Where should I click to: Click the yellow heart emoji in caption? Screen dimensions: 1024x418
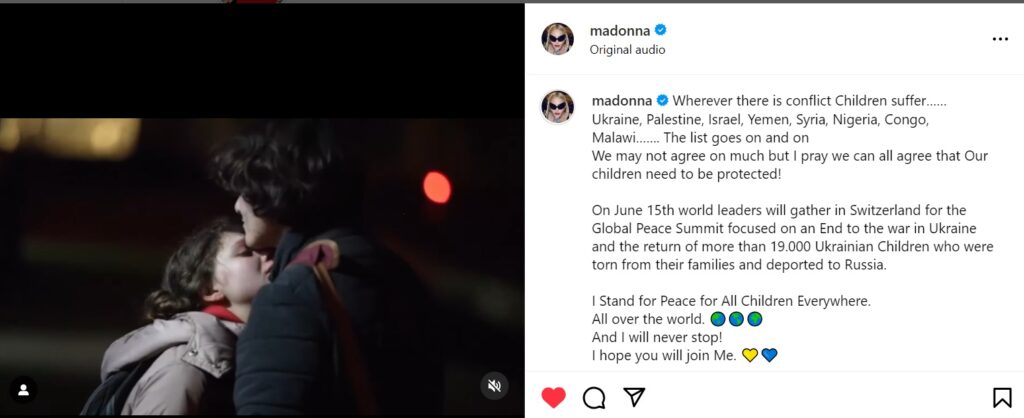tap(750, 355)
